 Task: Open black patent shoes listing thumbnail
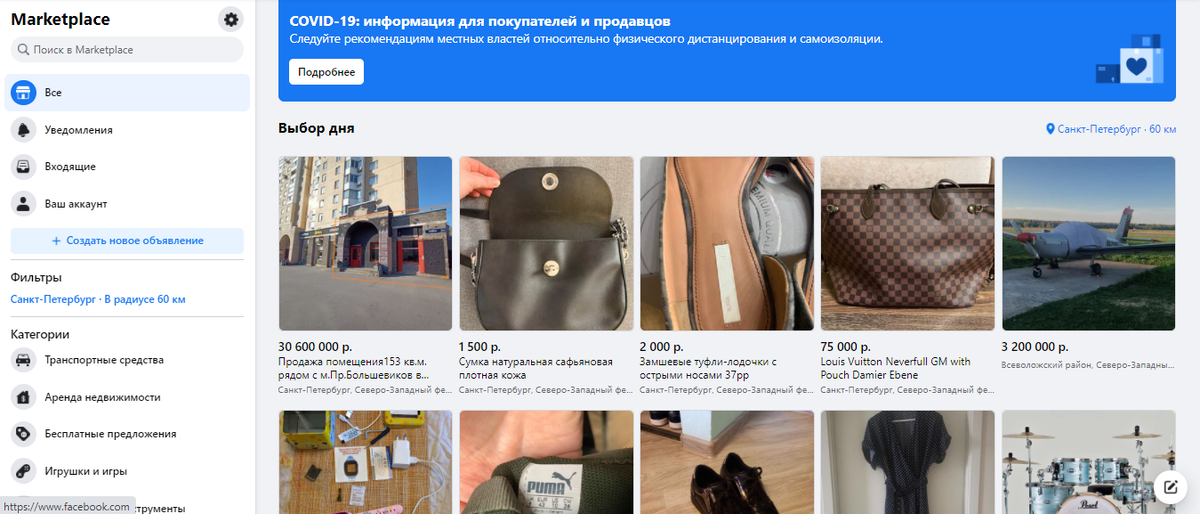point(727,462)
